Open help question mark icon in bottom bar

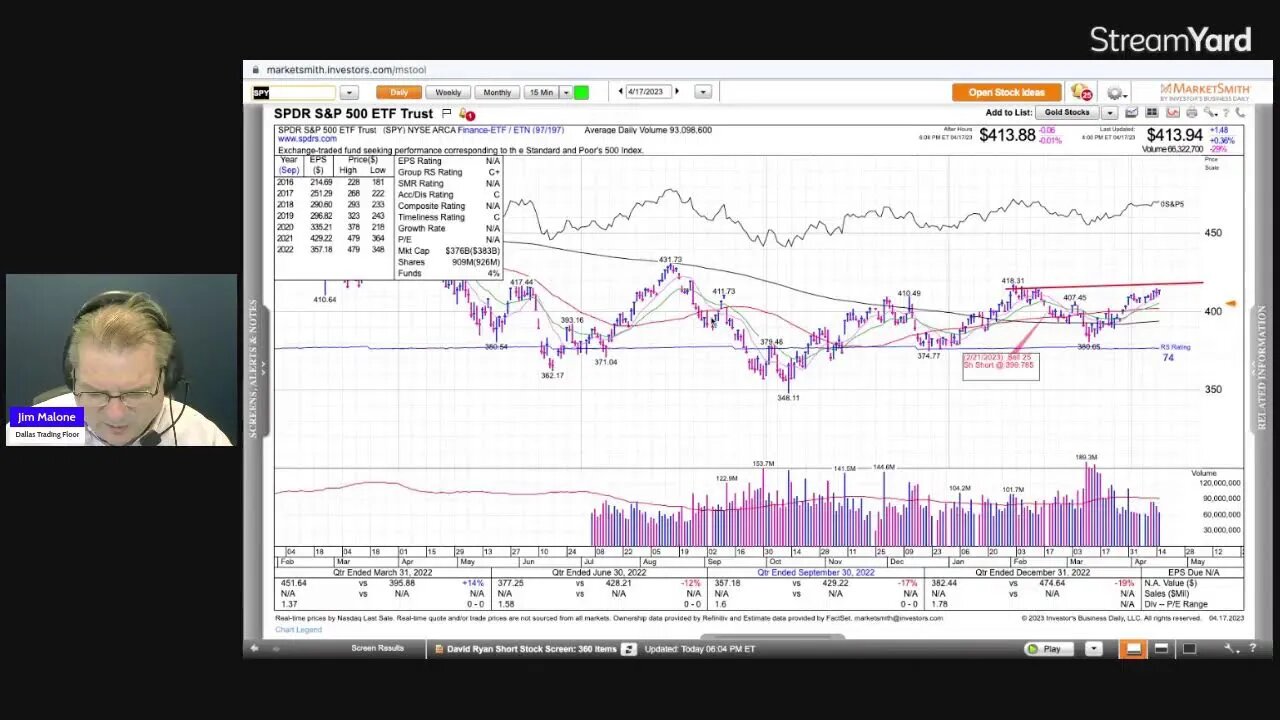[x=1252, y=649]
